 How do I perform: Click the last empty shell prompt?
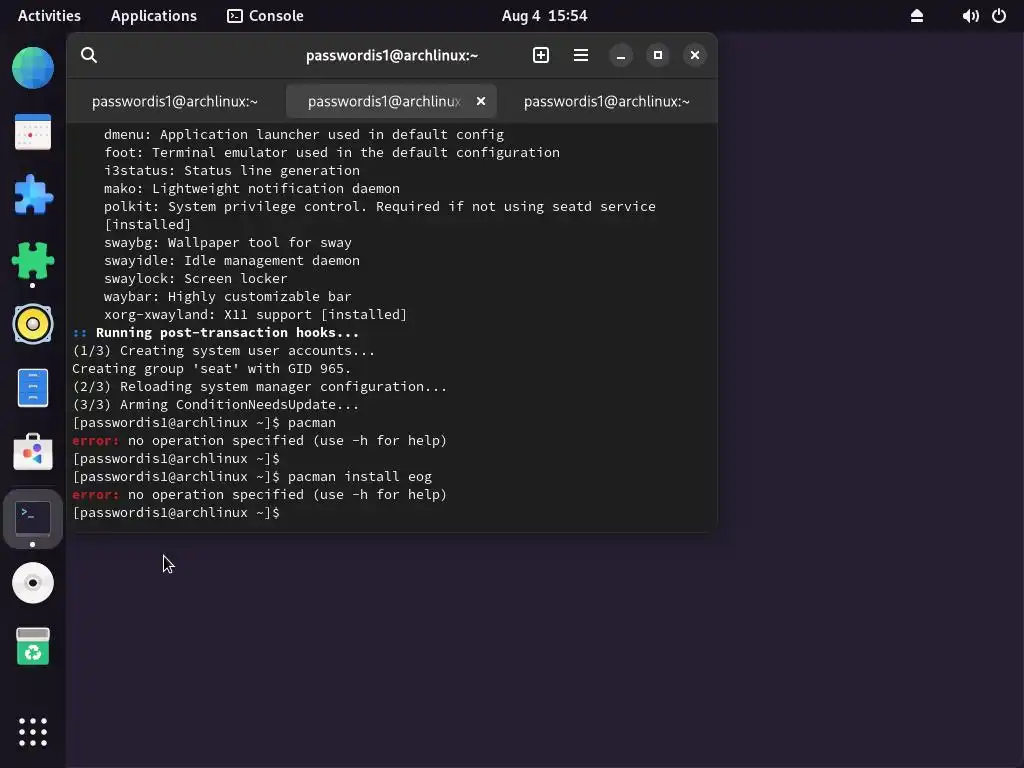point(176,513)
